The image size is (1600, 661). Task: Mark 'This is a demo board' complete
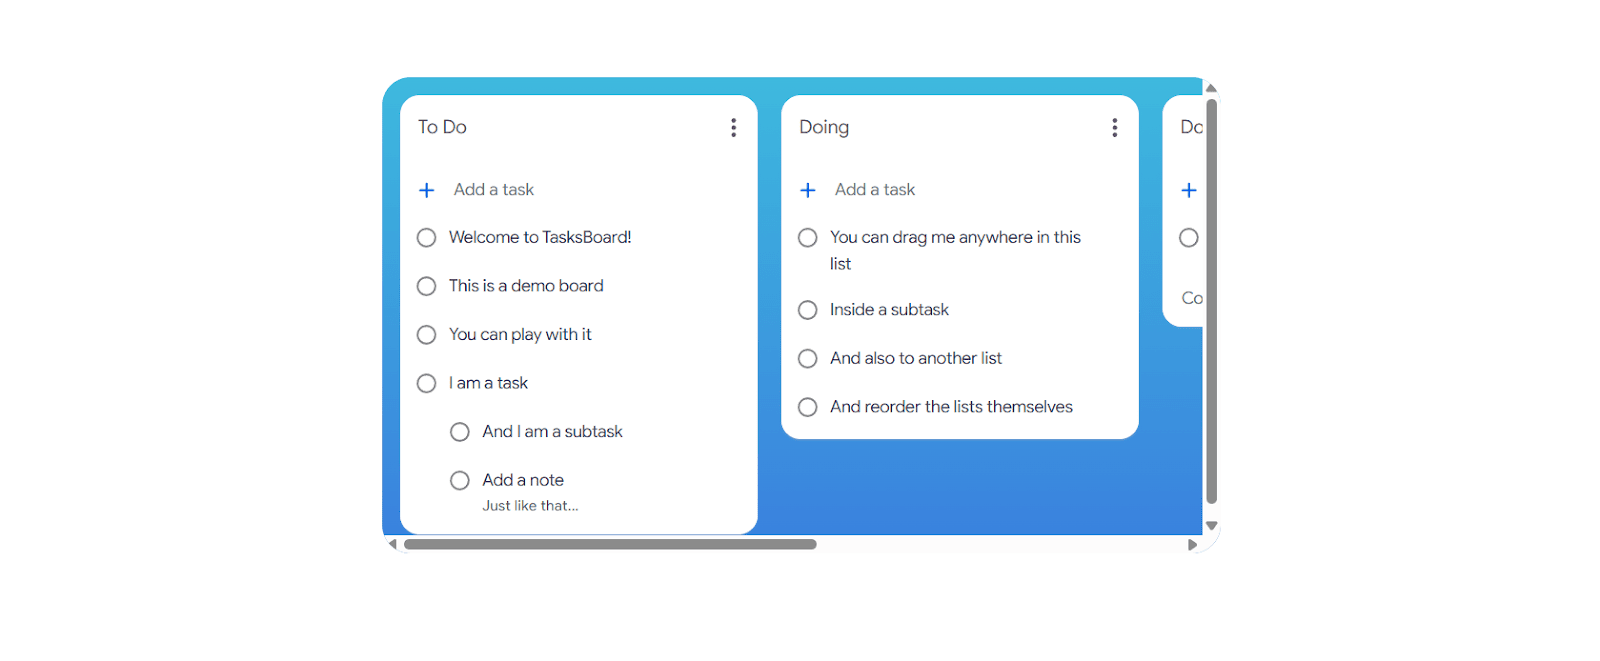click(426, 286)
